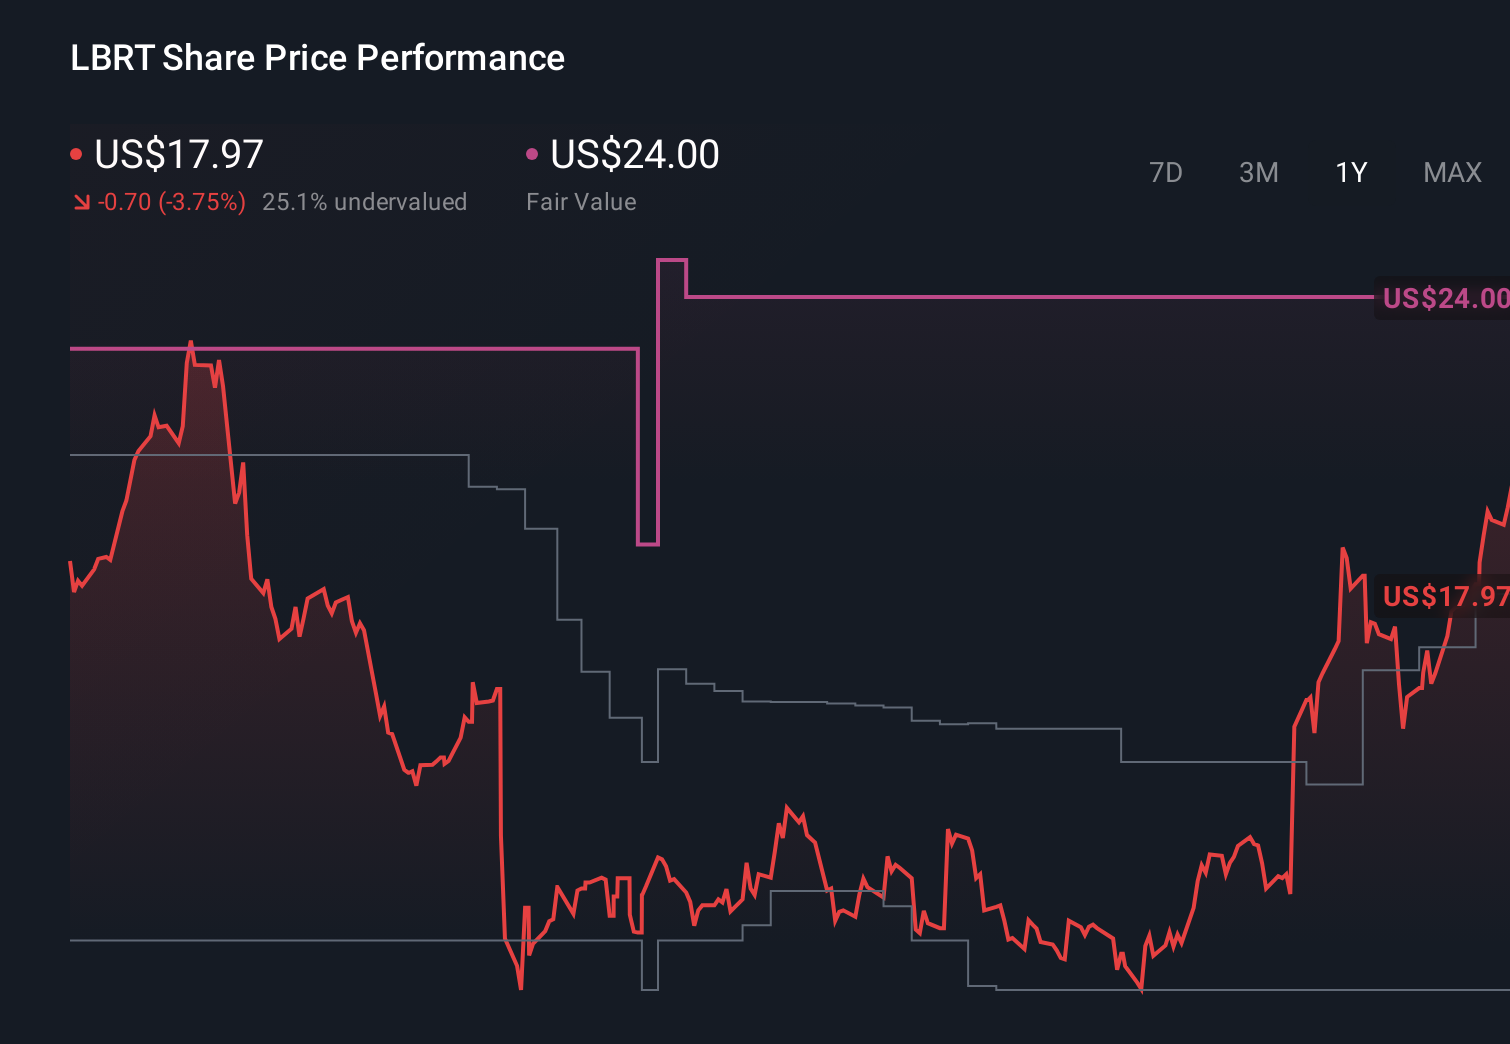Image resolution: width=1510 pixels, height=1044 pixels.
Task: Click the top of the pink fair value spike
Action: click(671, 260)
